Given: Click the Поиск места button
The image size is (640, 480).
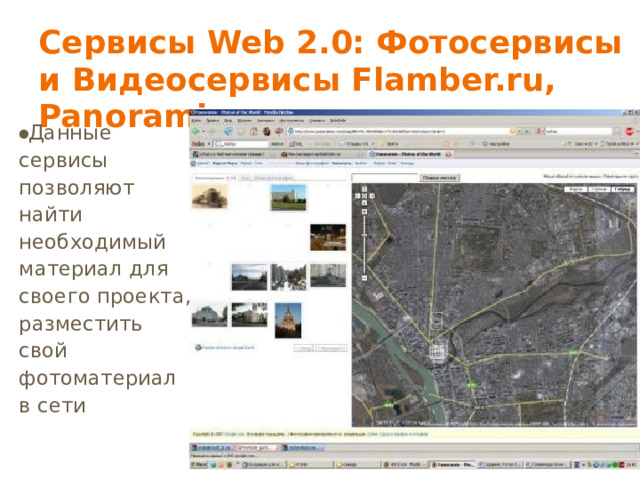Looking at the screenshot, I should click(440, 178).
